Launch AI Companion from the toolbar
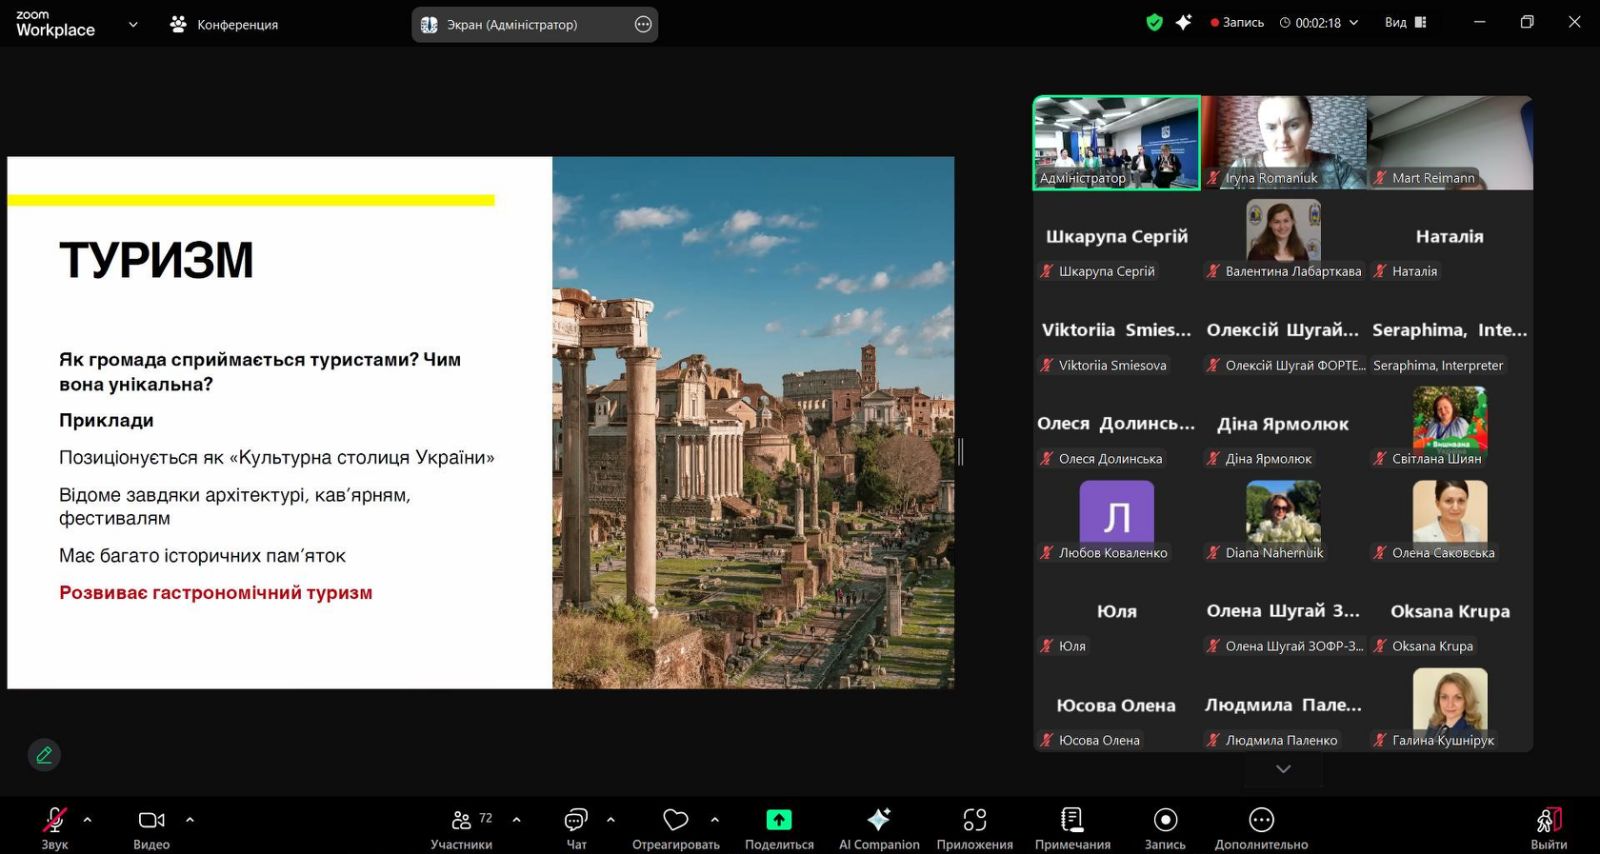The width and height of the screenshot is (1600, 854). (x=878, y=820)
